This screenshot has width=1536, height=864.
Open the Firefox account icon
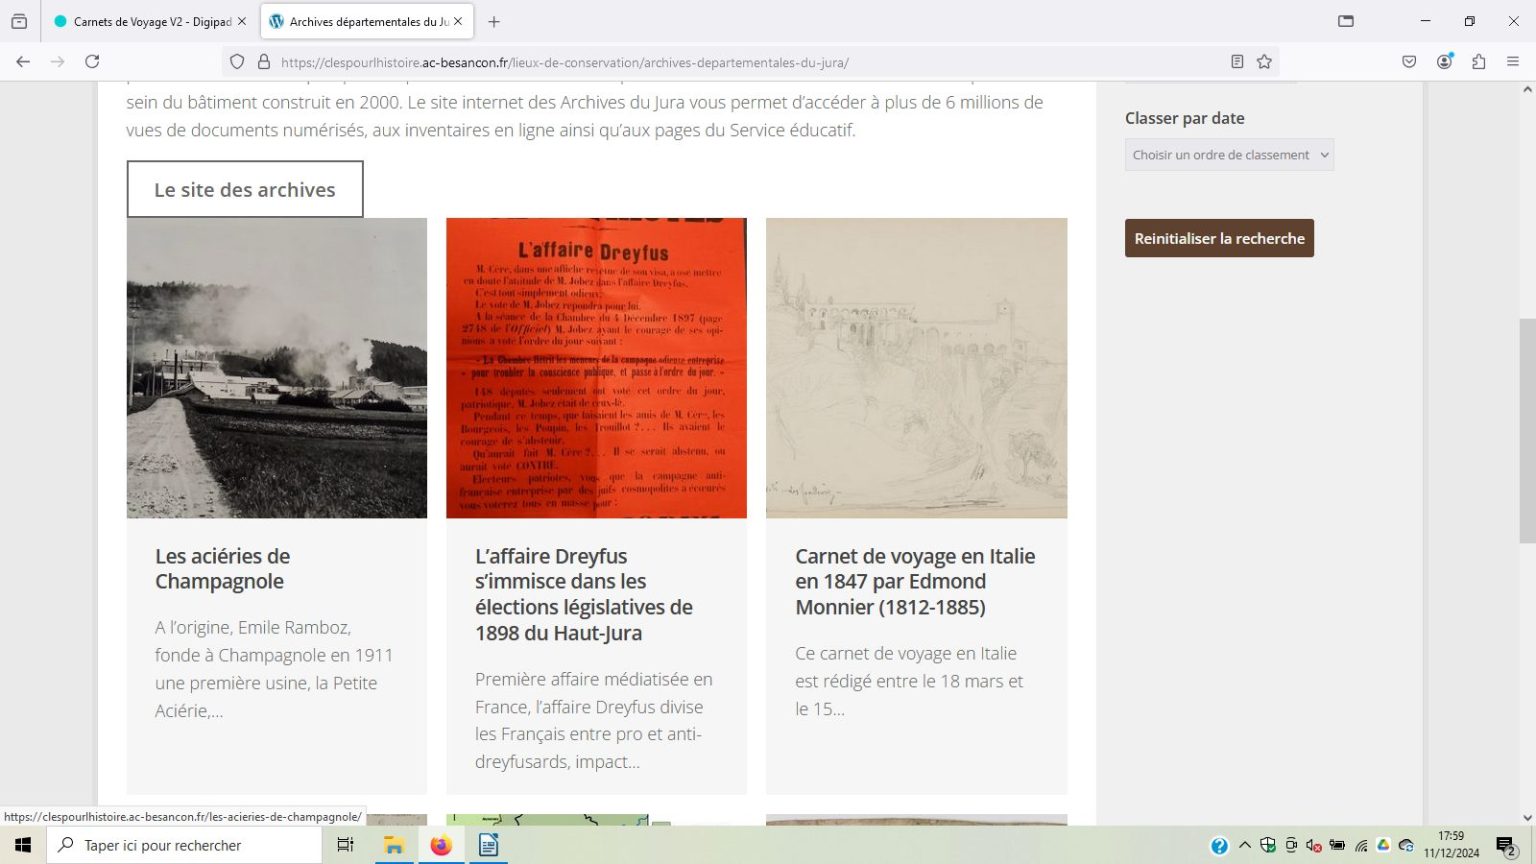(1445, 62)
